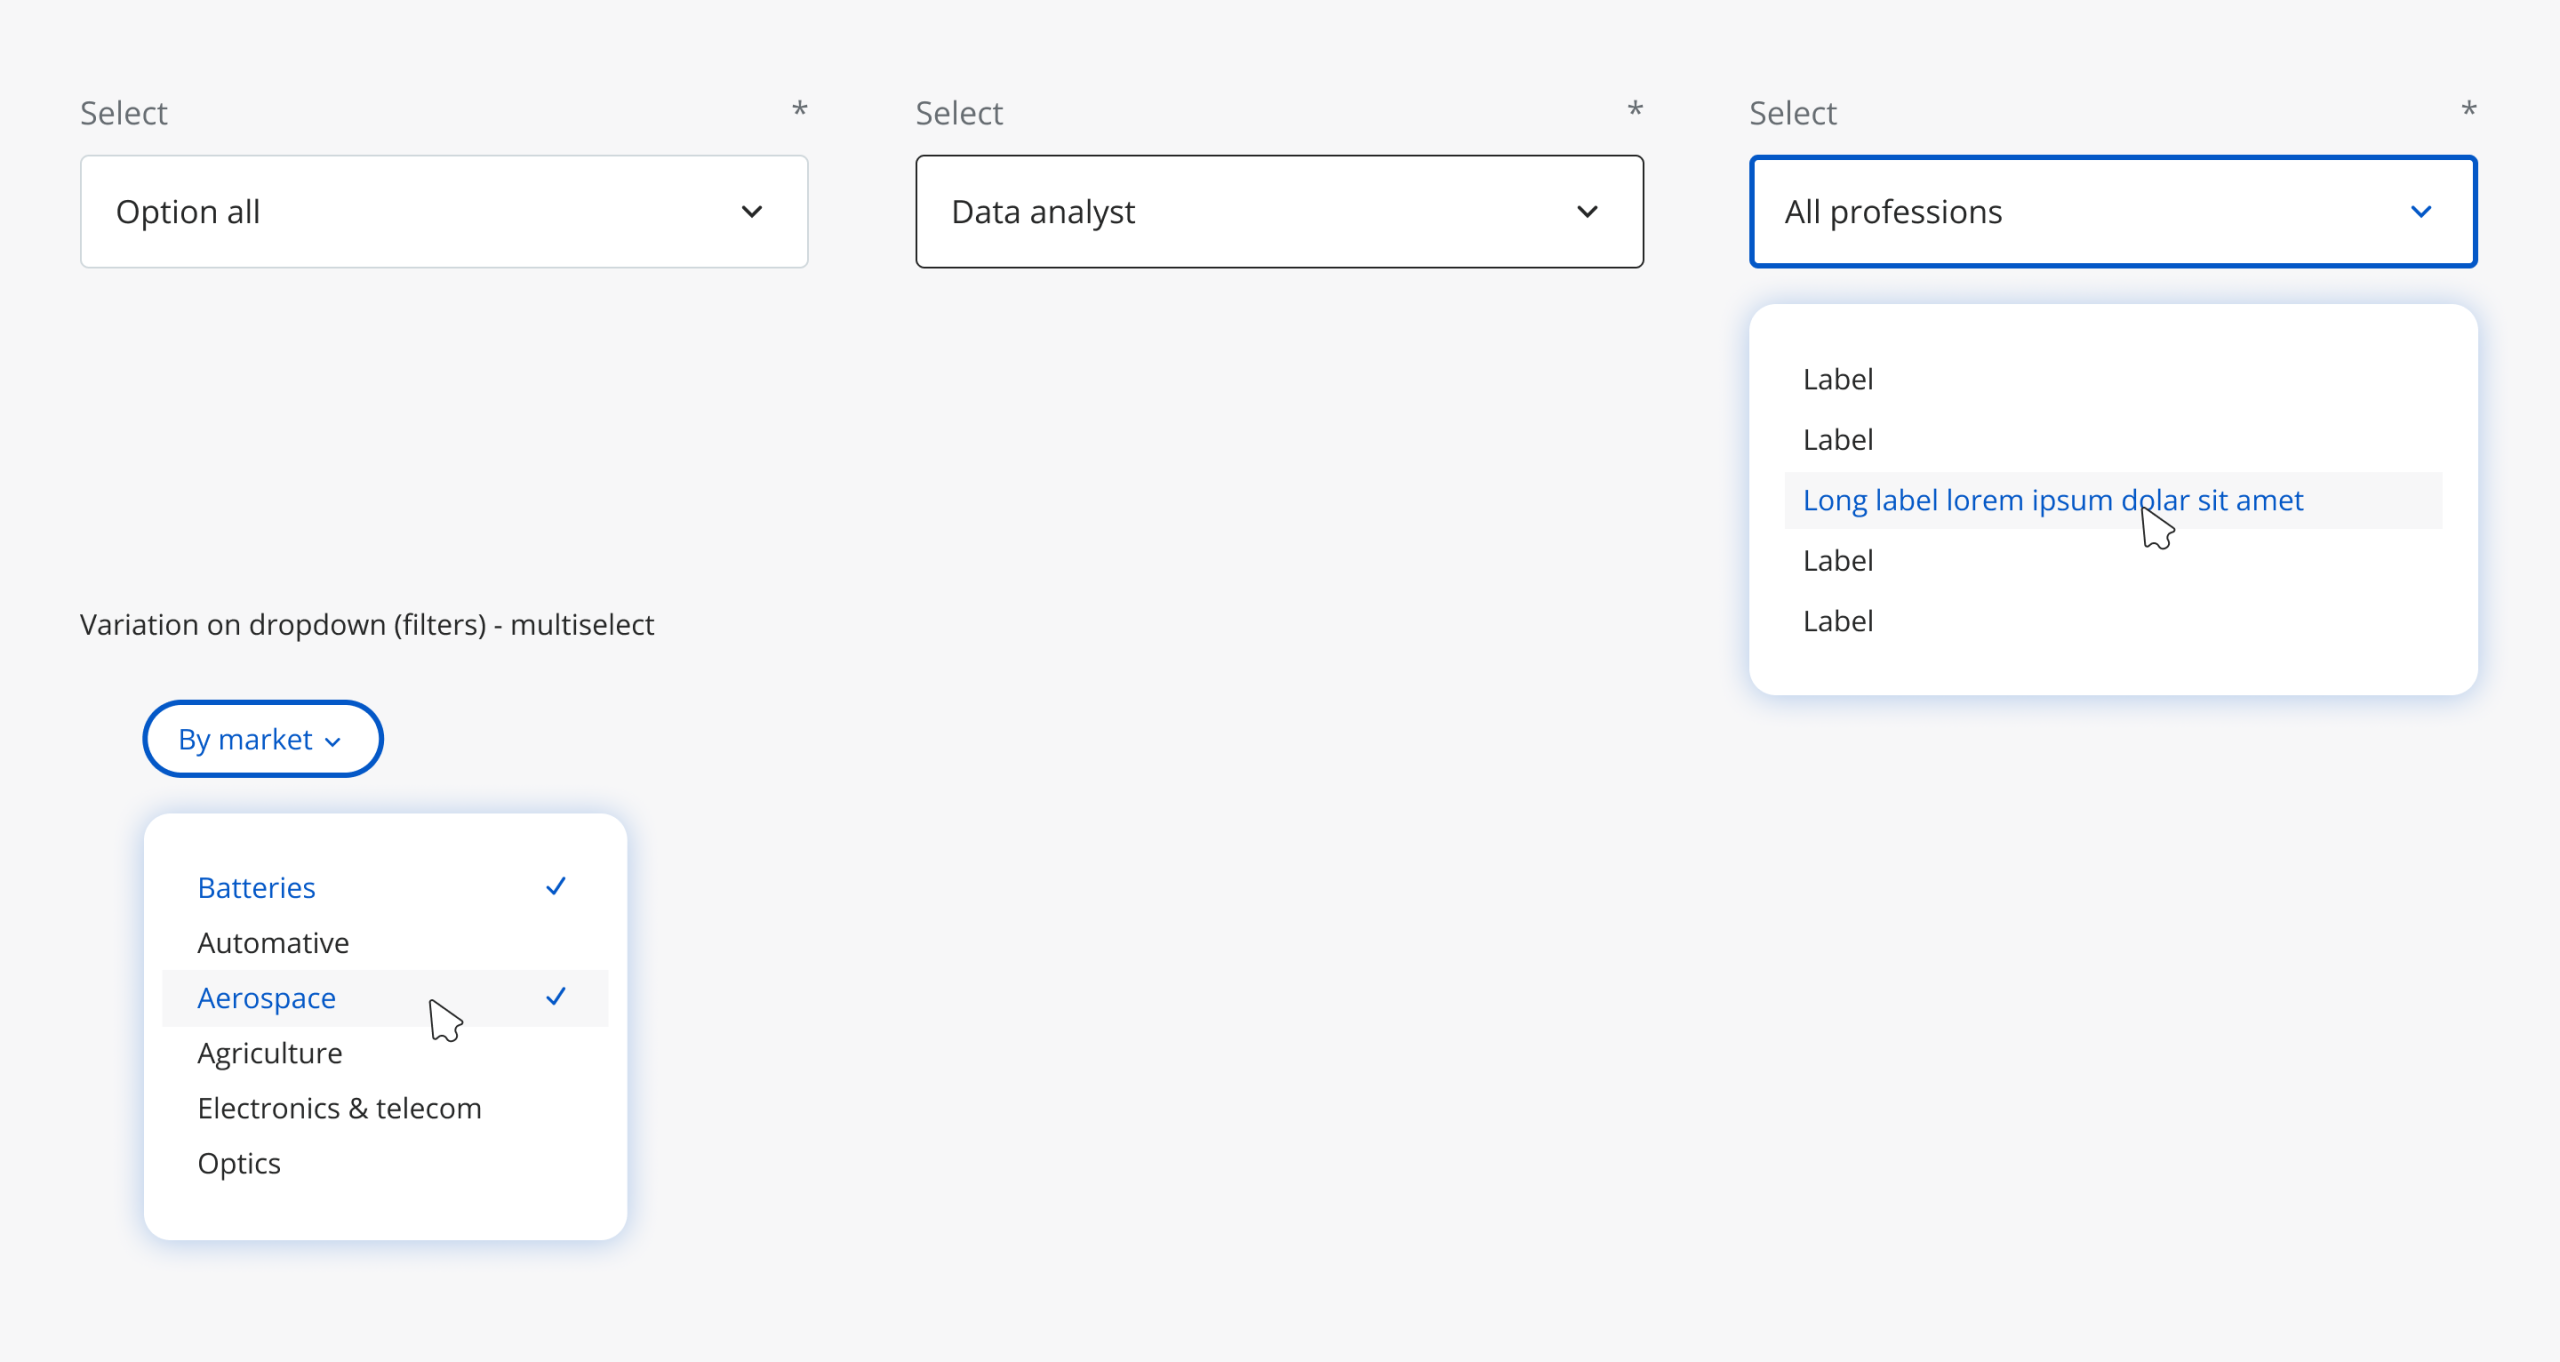Click the checkmark next to Aerospace

point(556,997)
